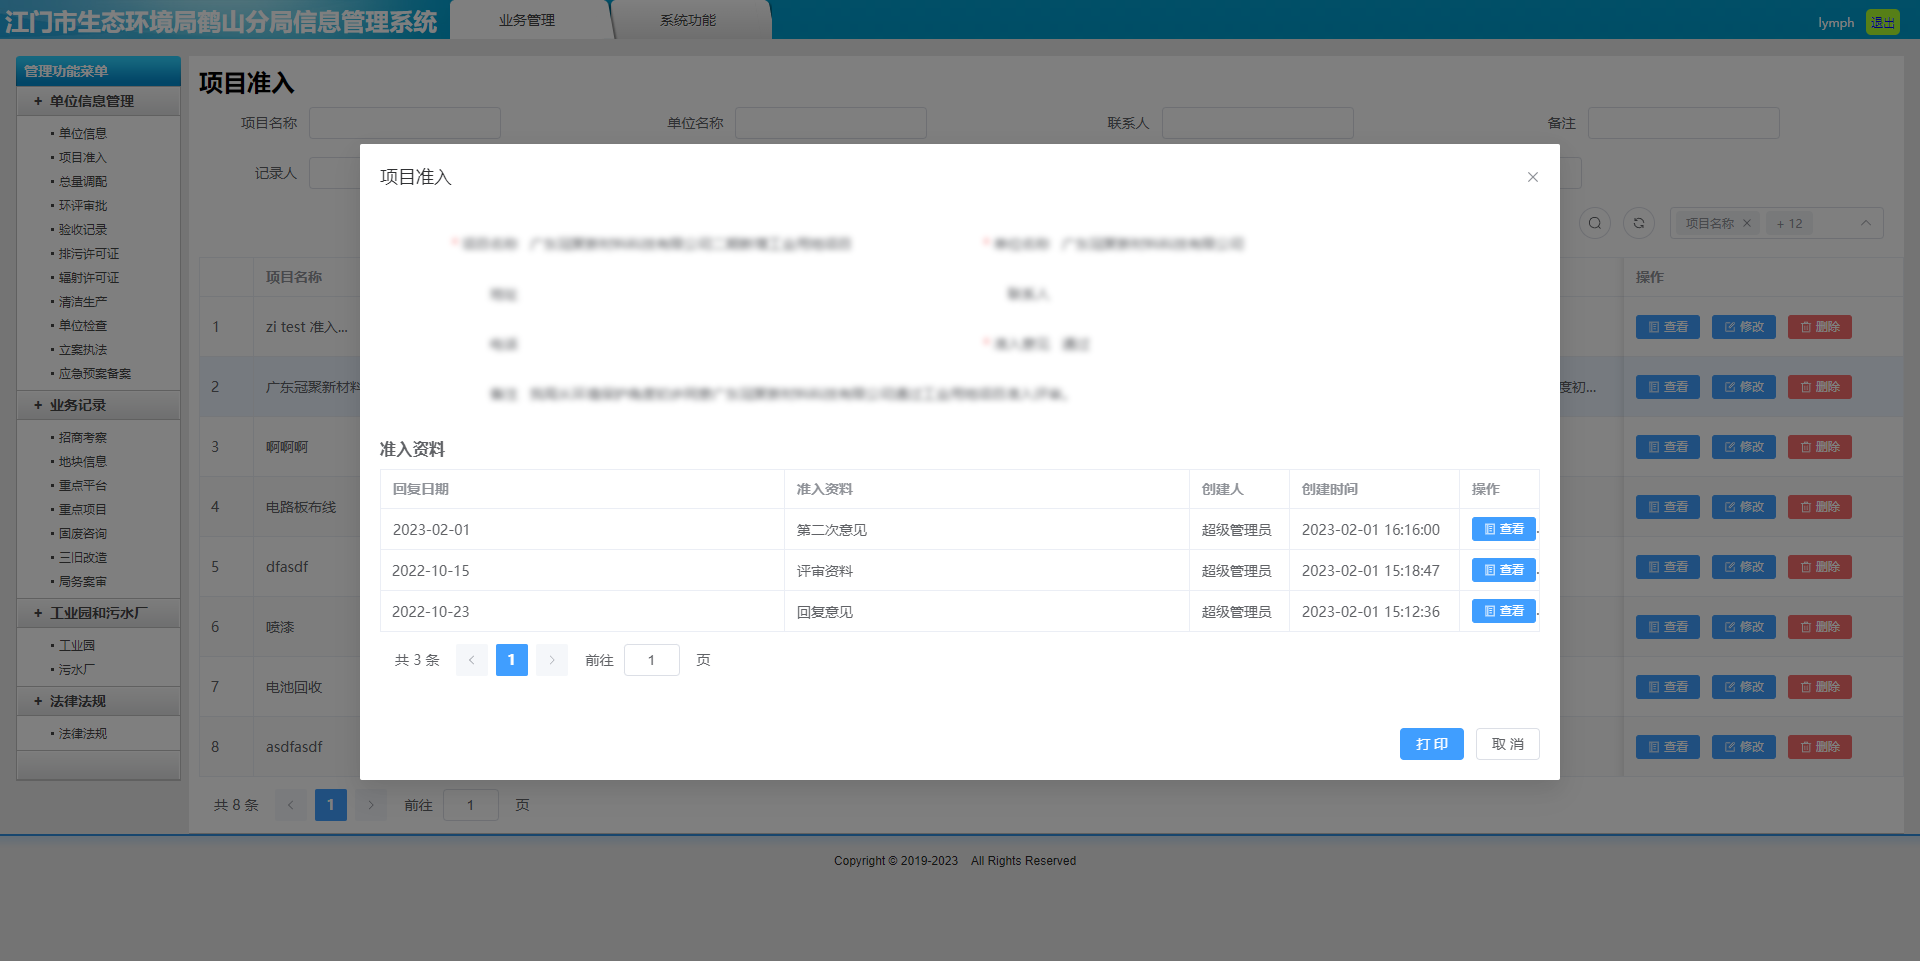Open 工业园 in sidebar
This screenshot has height=961, width=1920.
click(x=76, y=645)
